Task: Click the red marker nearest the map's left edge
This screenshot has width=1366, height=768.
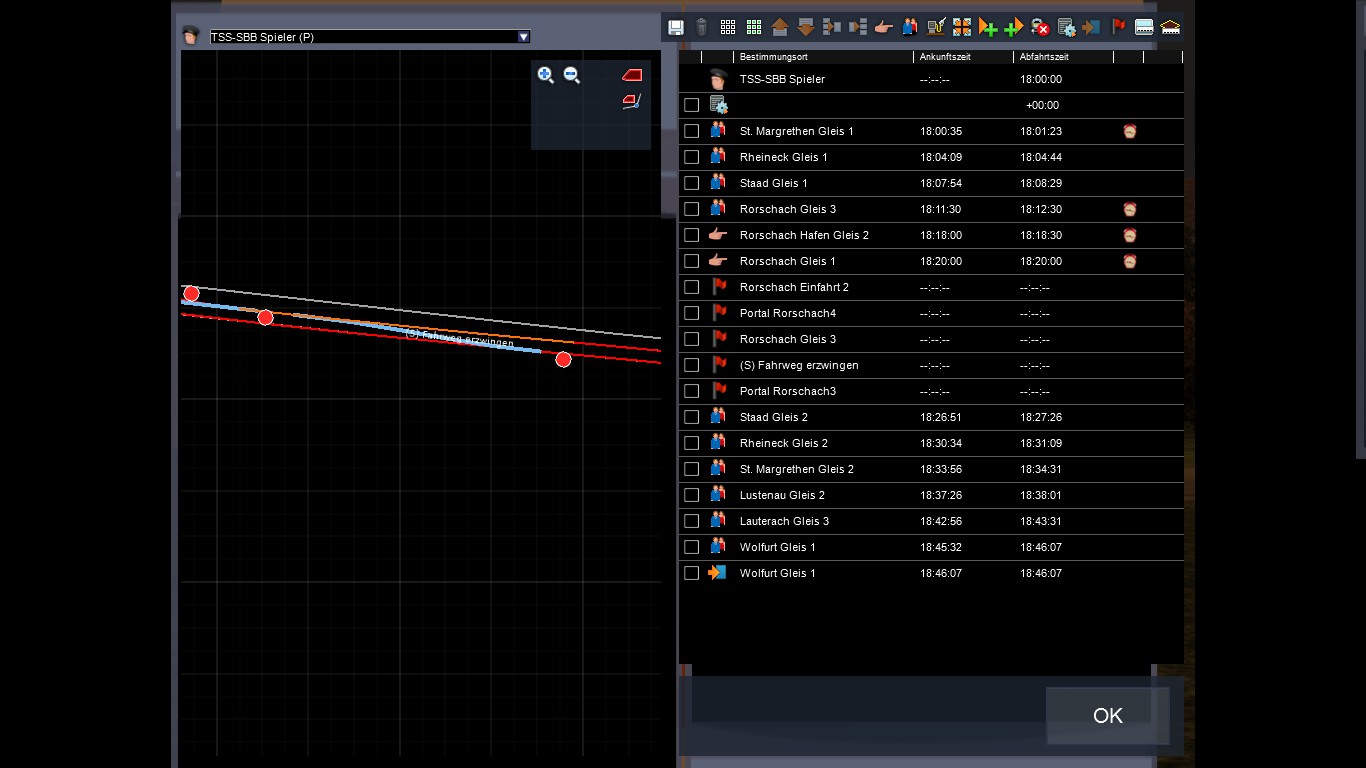Action: click(x=191, y=293)
